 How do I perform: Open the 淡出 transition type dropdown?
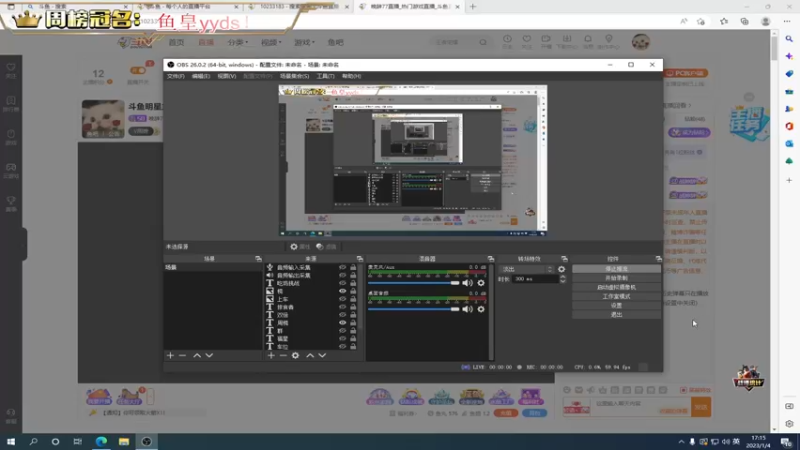pos(527,269)
